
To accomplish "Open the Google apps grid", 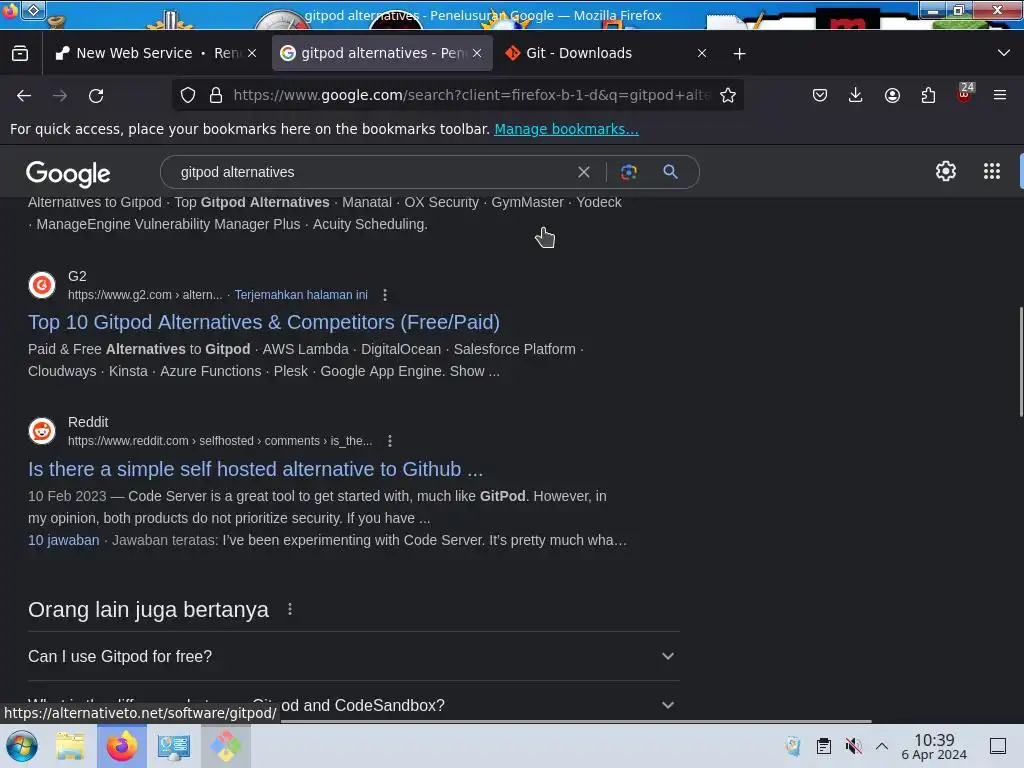I will (x=992, y=171).
